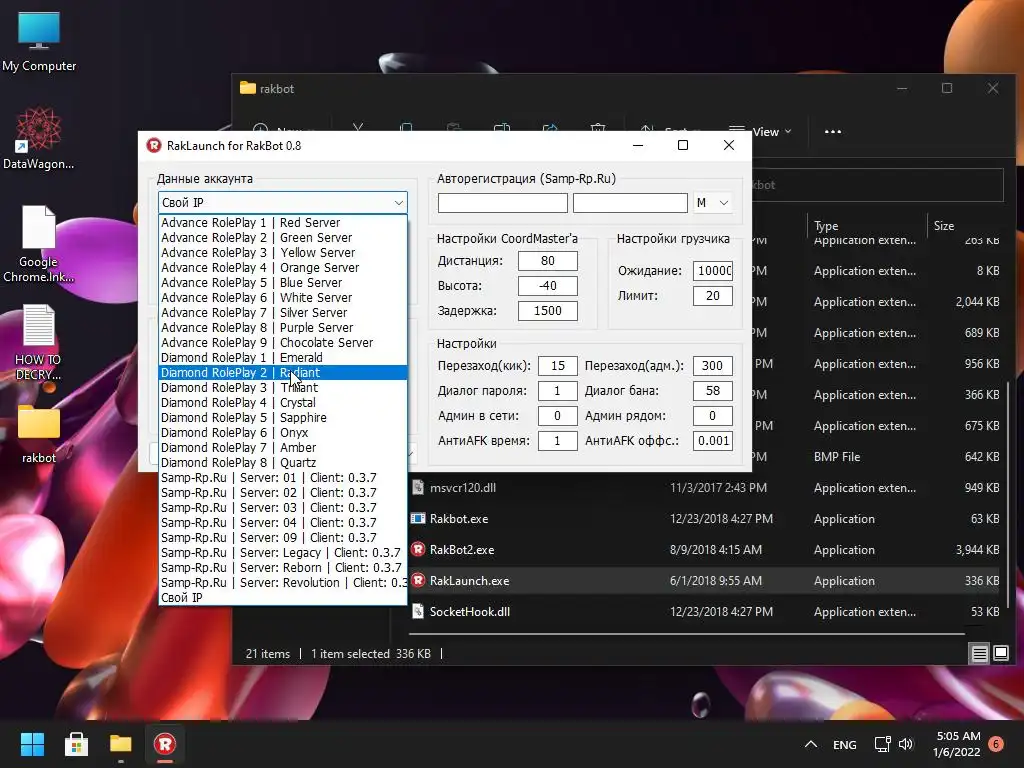Choose Advance RolePlay 5 | Blue Server
The image size is (1024, 768).
click(x=283, y=283)
